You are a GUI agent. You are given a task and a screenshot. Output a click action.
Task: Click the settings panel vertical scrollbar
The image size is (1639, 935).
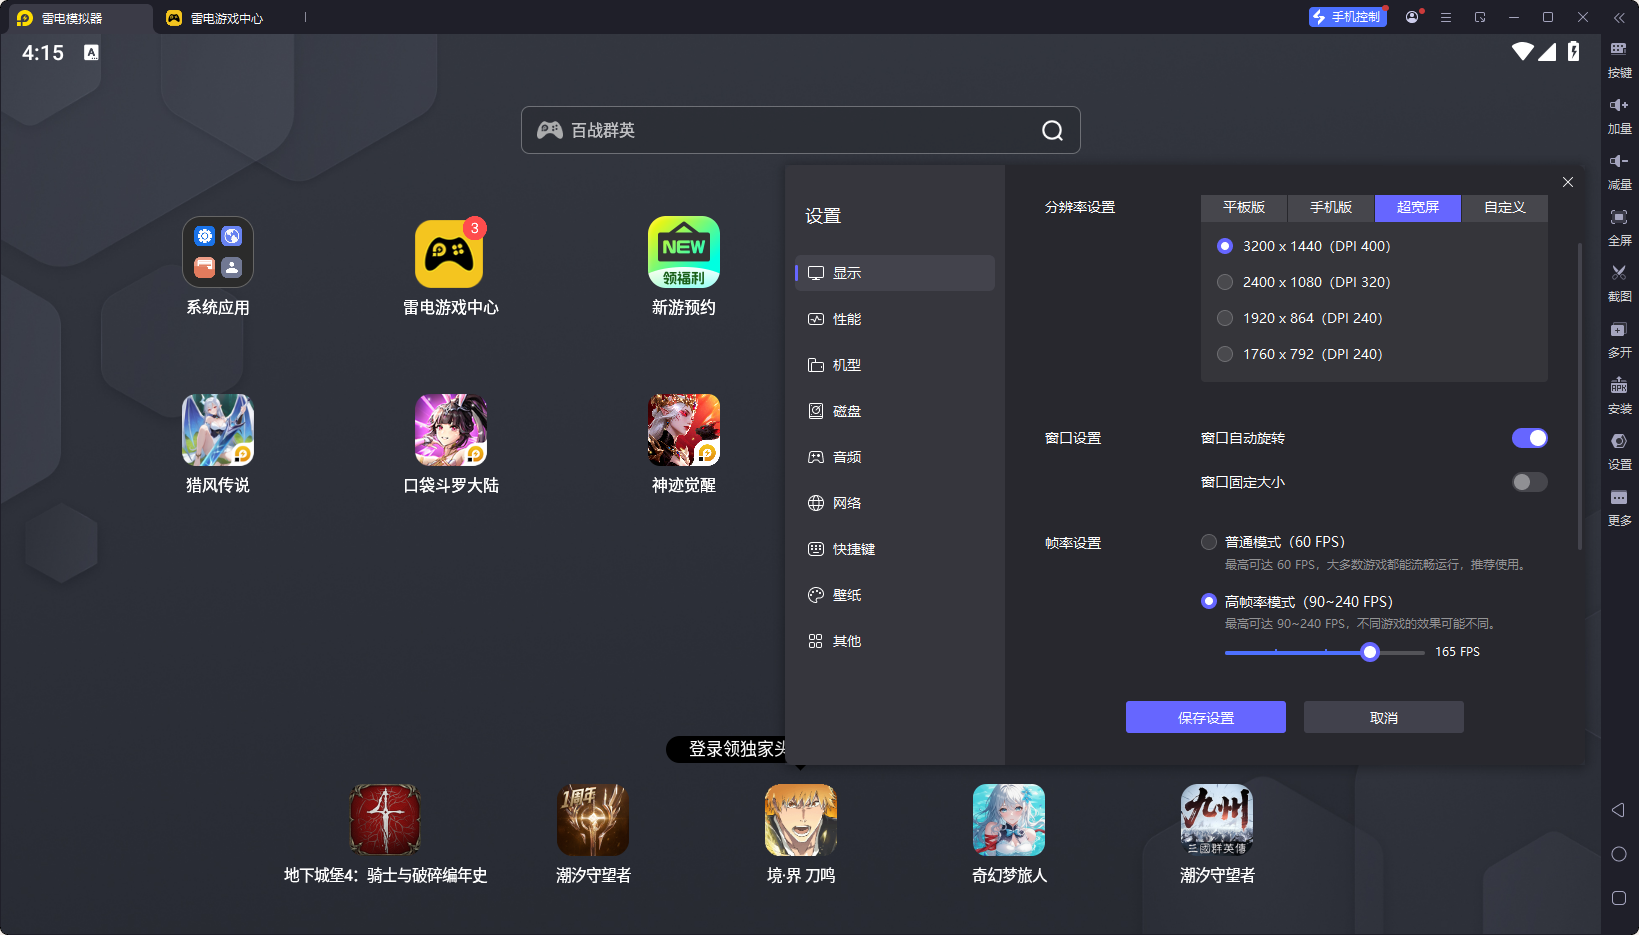pyautogui.click(x=1580, y=395)
